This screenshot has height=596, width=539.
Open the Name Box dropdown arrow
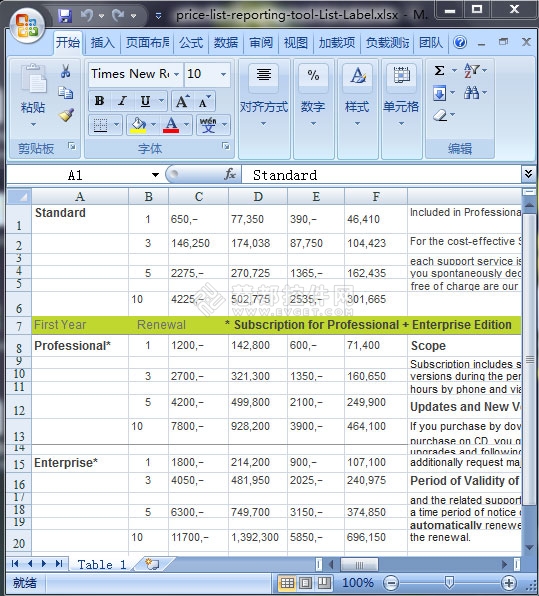tap(155, 175)
